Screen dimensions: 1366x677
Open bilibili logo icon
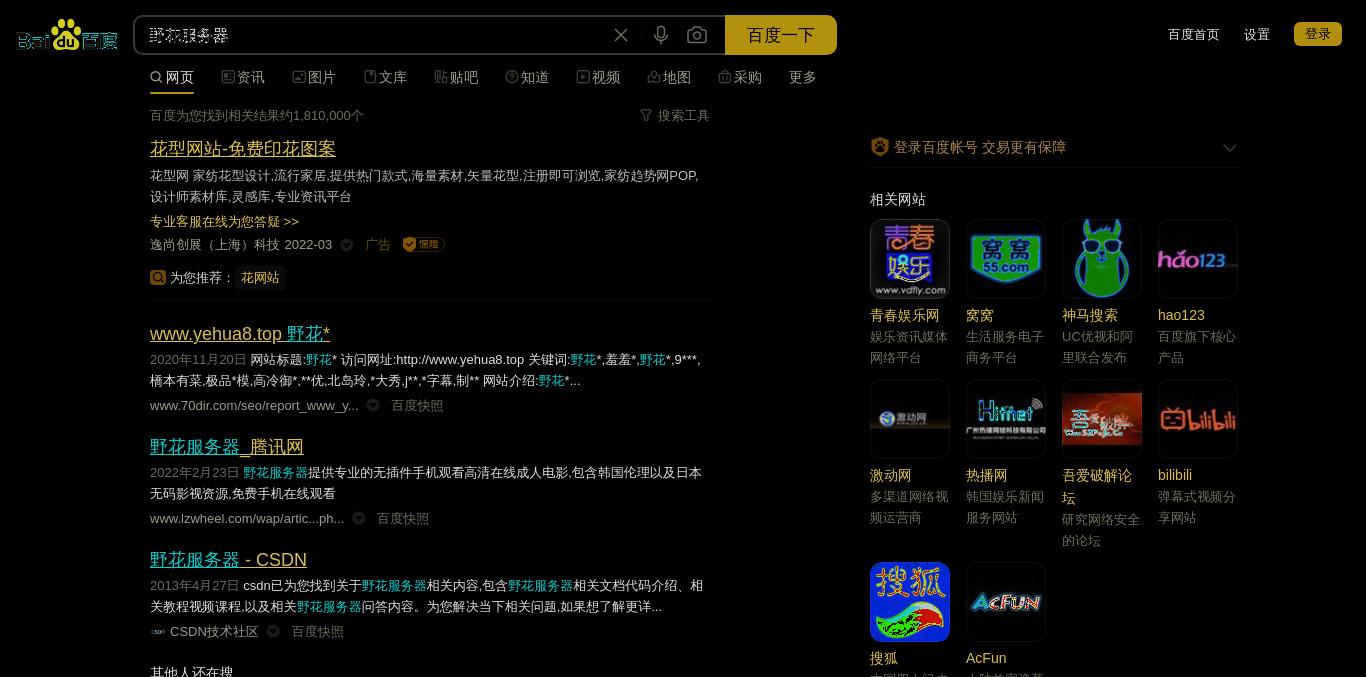coord(1198,419)
